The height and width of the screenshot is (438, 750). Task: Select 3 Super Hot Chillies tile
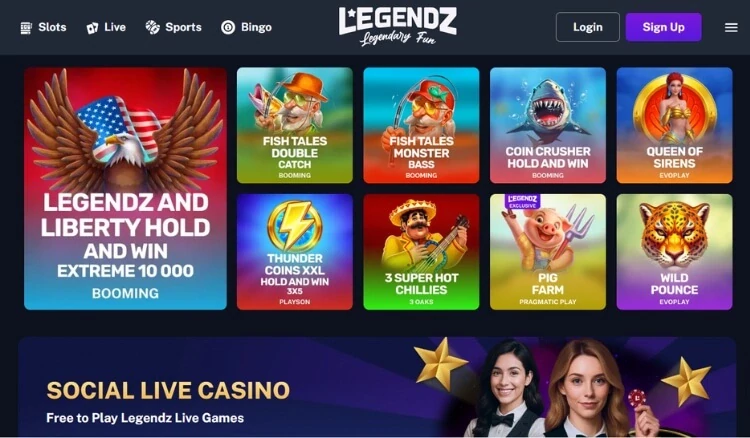421,252
